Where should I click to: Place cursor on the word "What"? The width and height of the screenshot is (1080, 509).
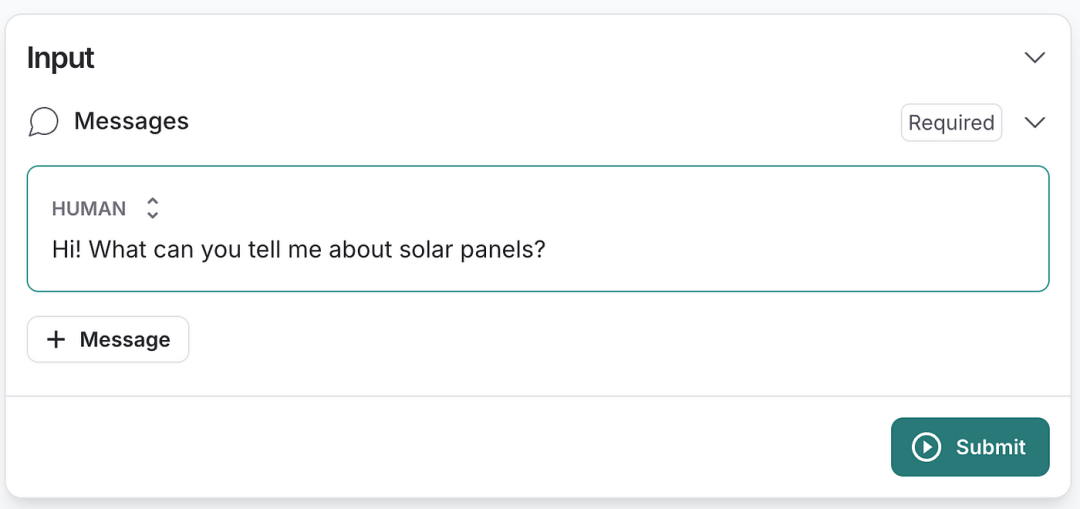118,249
